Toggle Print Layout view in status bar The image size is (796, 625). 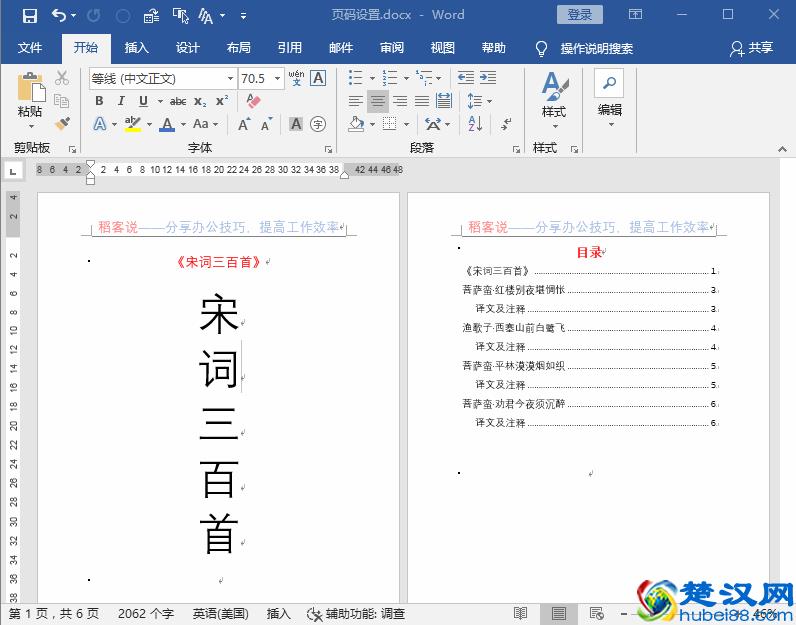point(558,613)
